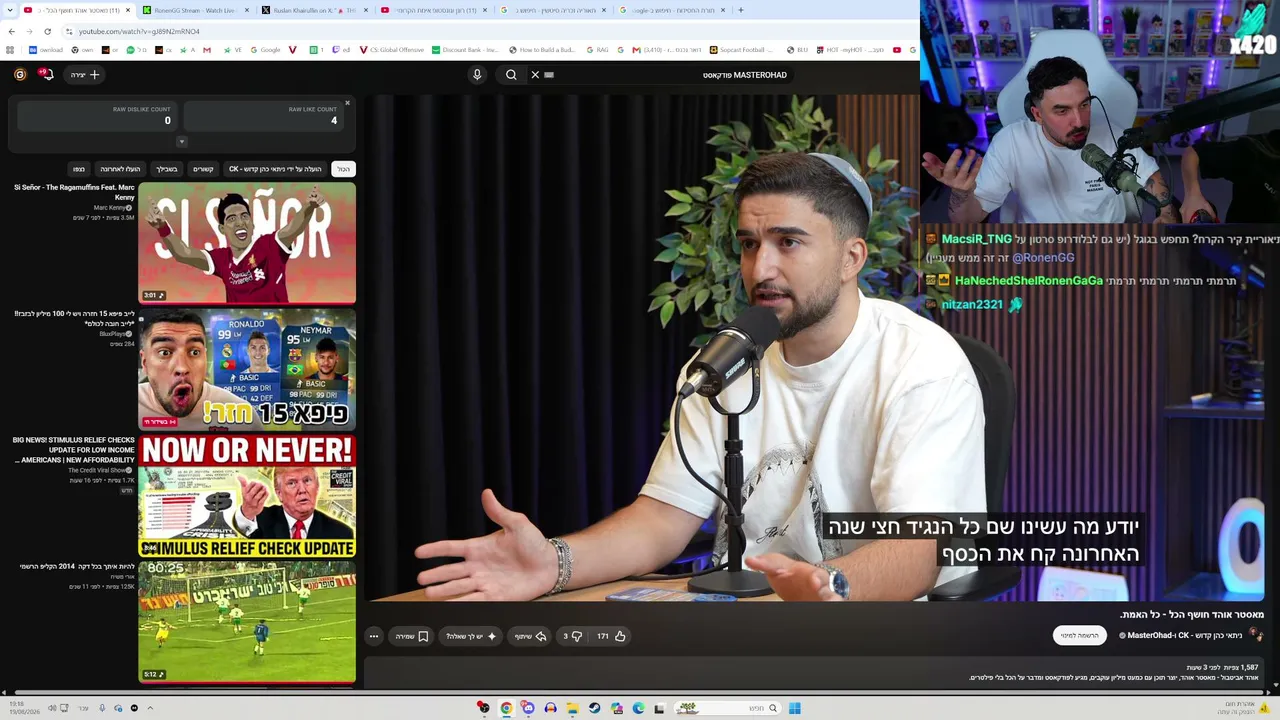Viewport: 1280px width, 720px height.
Task: Switch to RonenGG Stream Kick tab
Action: [x=196, y=10]
